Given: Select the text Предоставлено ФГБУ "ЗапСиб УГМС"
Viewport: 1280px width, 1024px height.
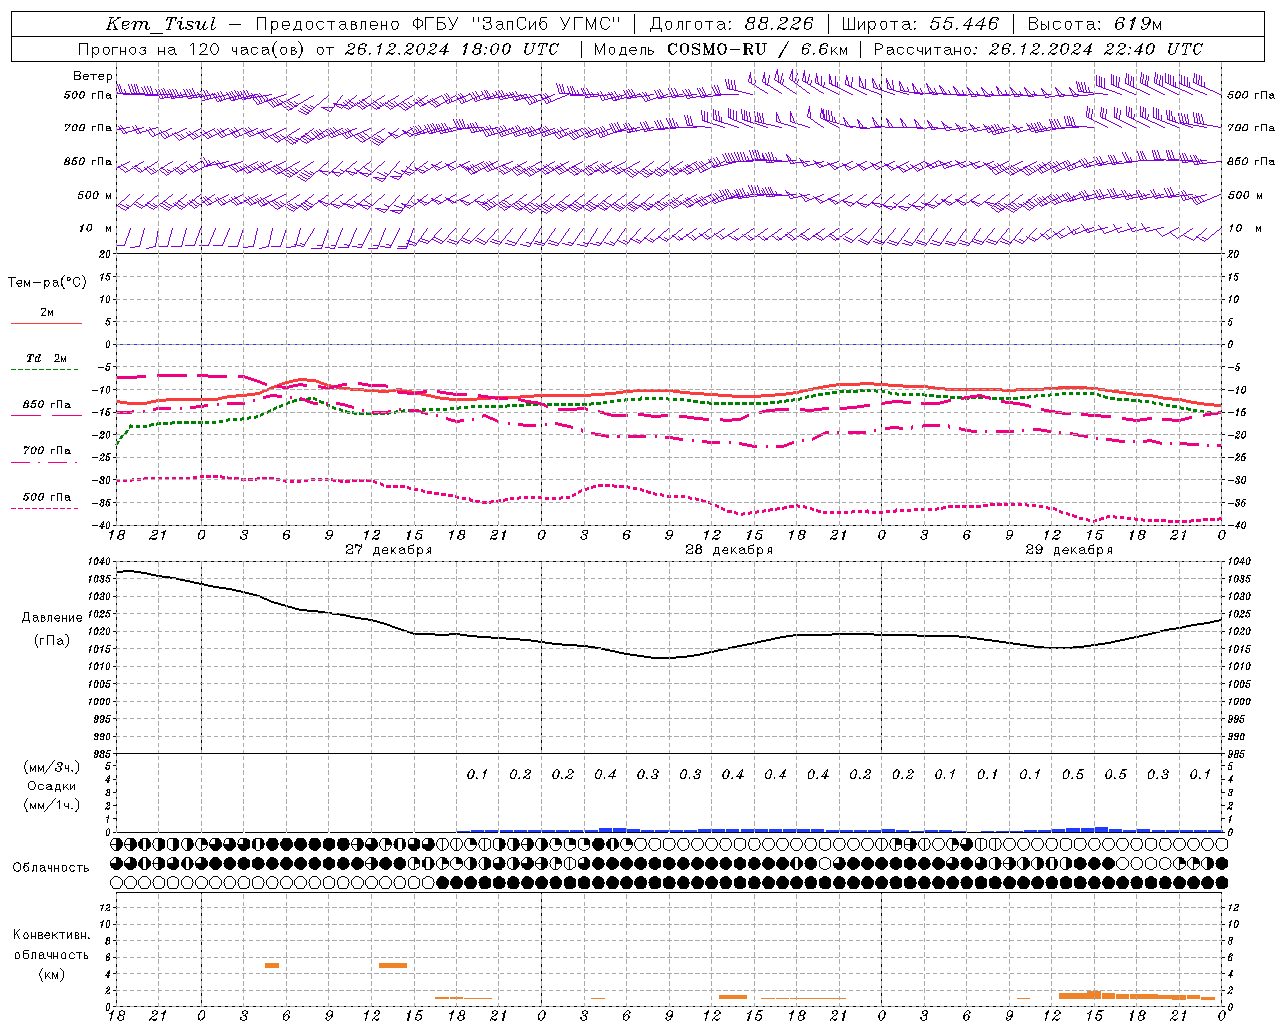Looking at the screenshot, I should [438, 24].
